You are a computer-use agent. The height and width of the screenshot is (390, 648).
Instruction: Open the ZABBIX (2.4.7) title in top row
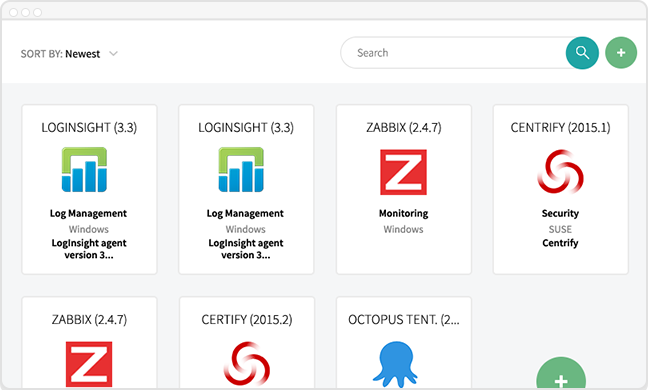tap(404, 128)
